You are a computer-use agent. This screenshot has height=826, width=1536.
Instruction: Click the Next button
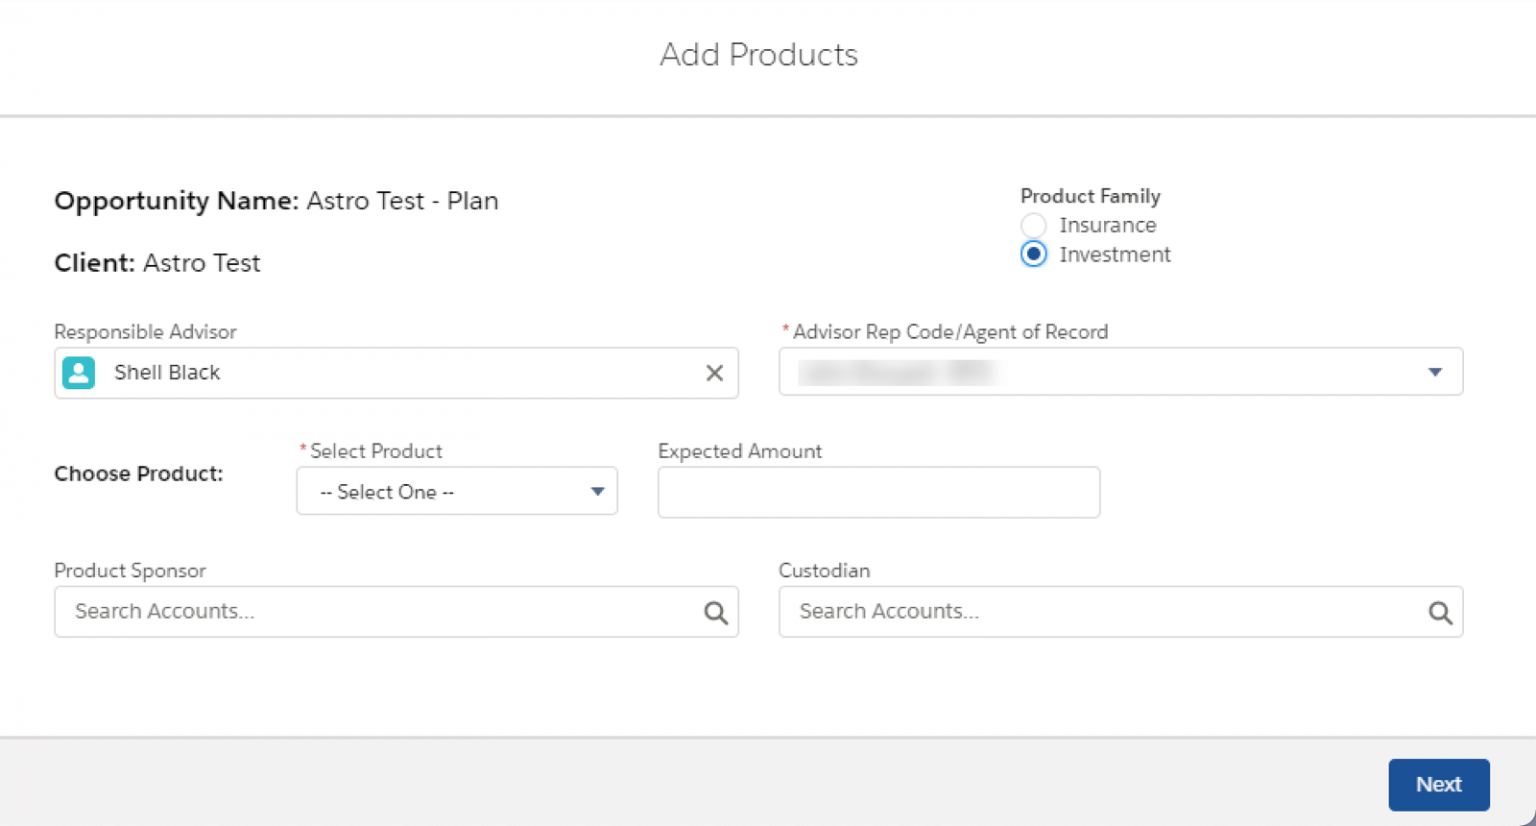pos(1438,784)
